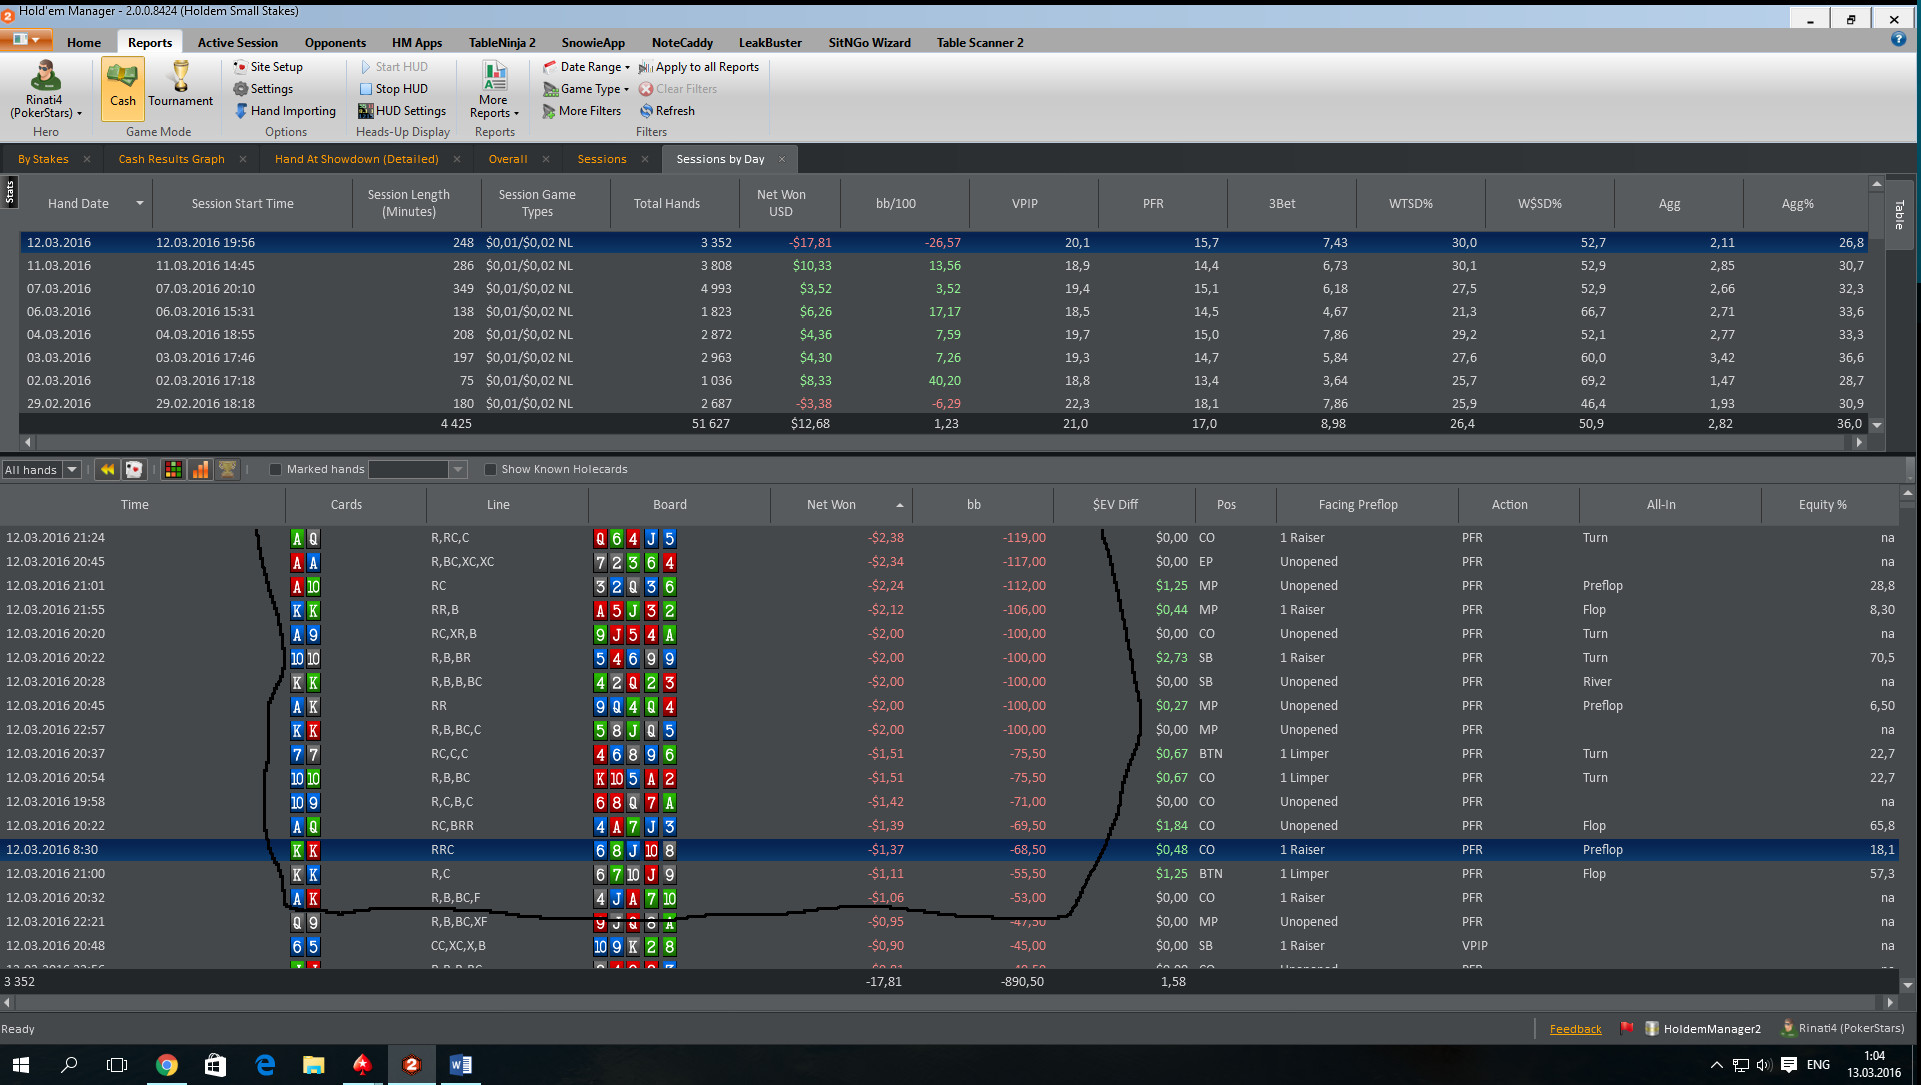Open Site Setup
The width and height of the screenshot is (1921, 1085).
[268, 67]
